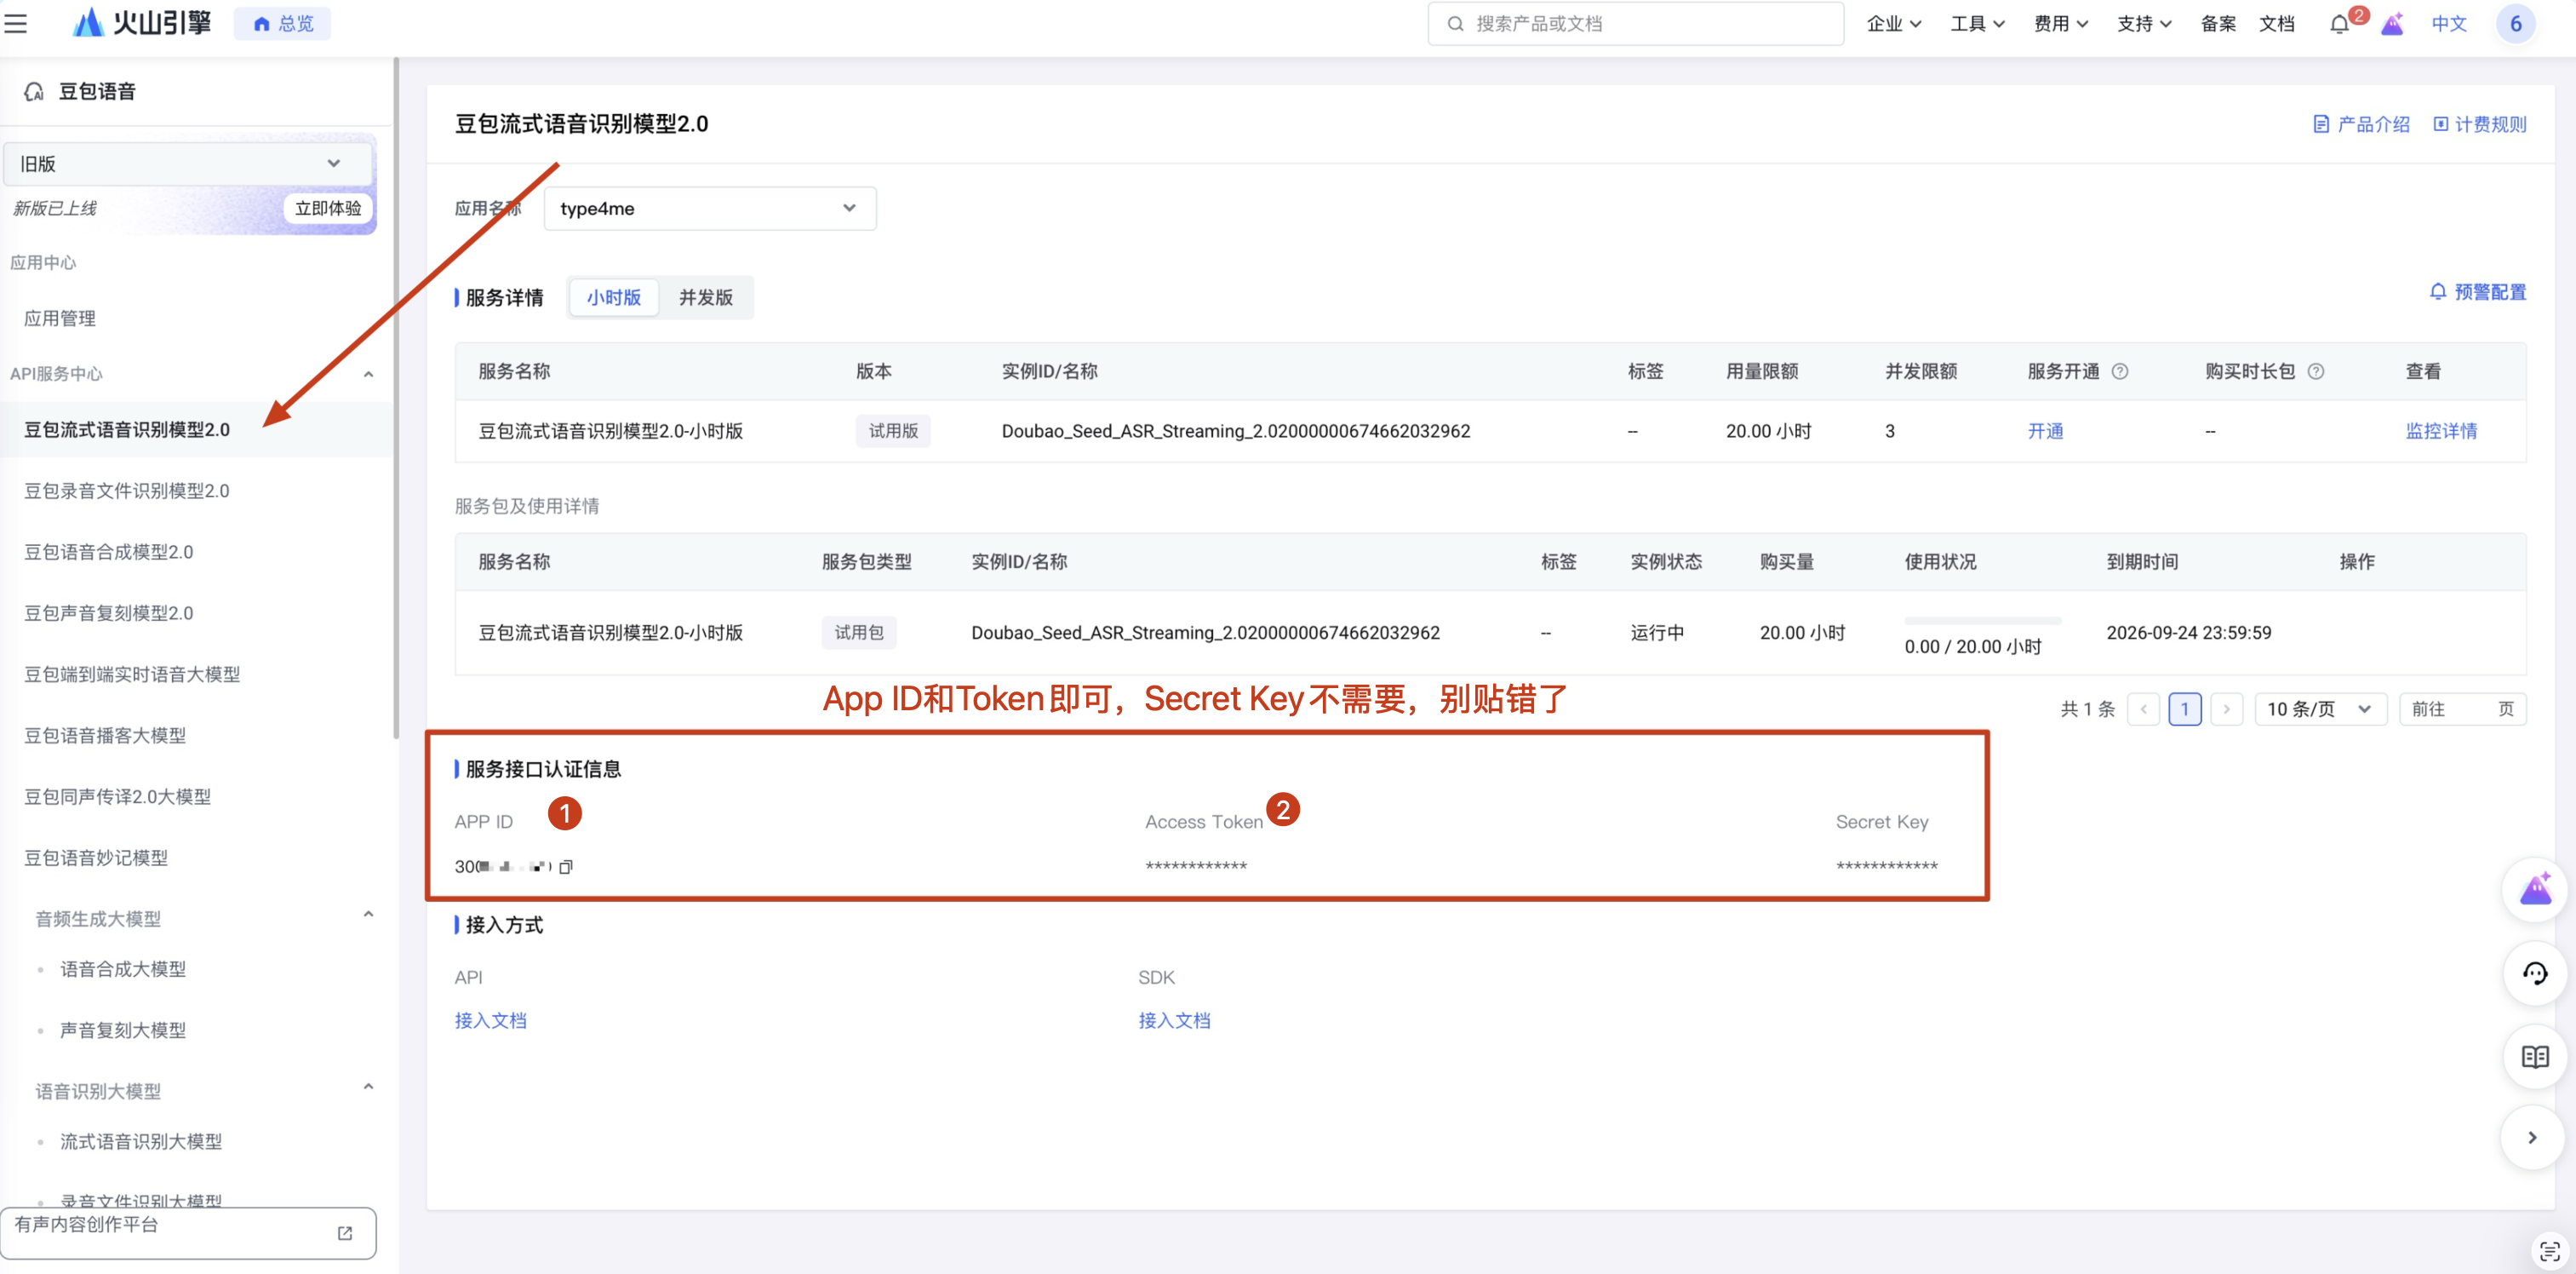Open 豆包录音文件识别模型2.0 in sidebar

point(127,491)
